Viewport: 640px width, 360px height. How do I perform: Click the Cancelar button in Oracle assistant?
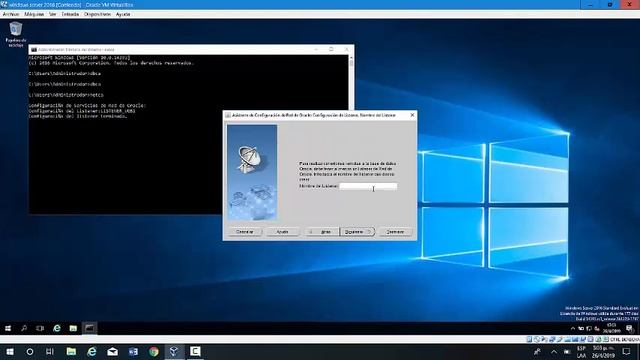(x=245, y=232)
